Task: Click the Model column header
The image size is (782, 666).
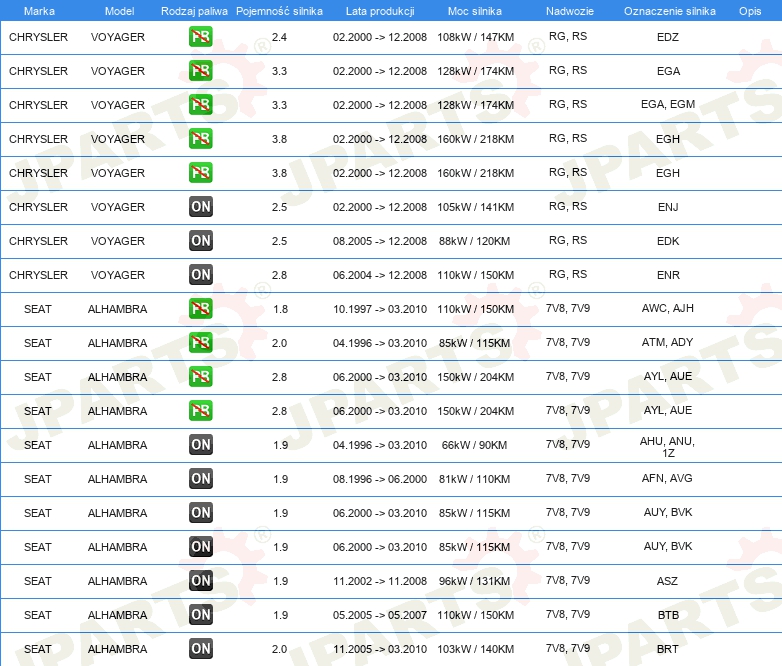Action: point(120,11)
